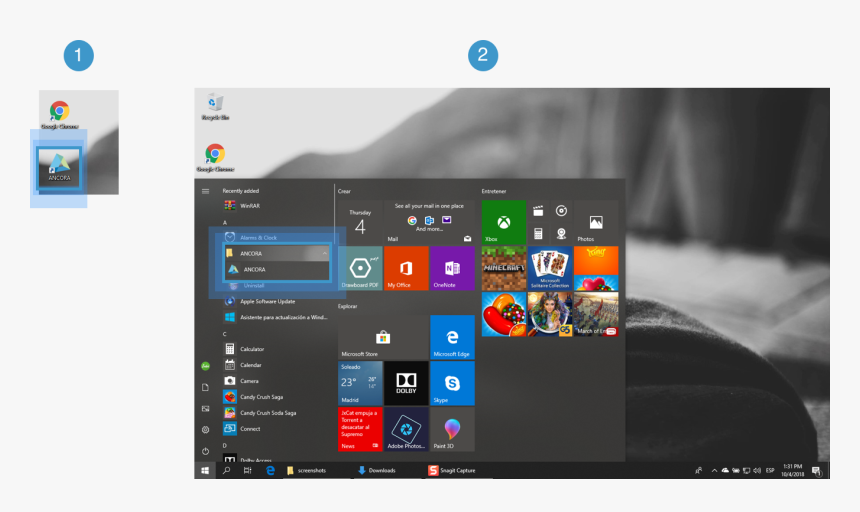Open the Xbox tile
The height and width of the screenshot is (512, 860).
[503, 222]
